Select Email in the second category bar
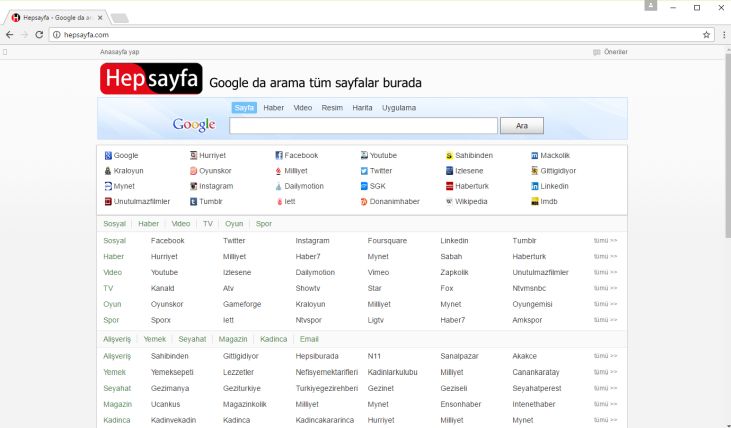Screen dimensions: 731x428 point(309,339)
